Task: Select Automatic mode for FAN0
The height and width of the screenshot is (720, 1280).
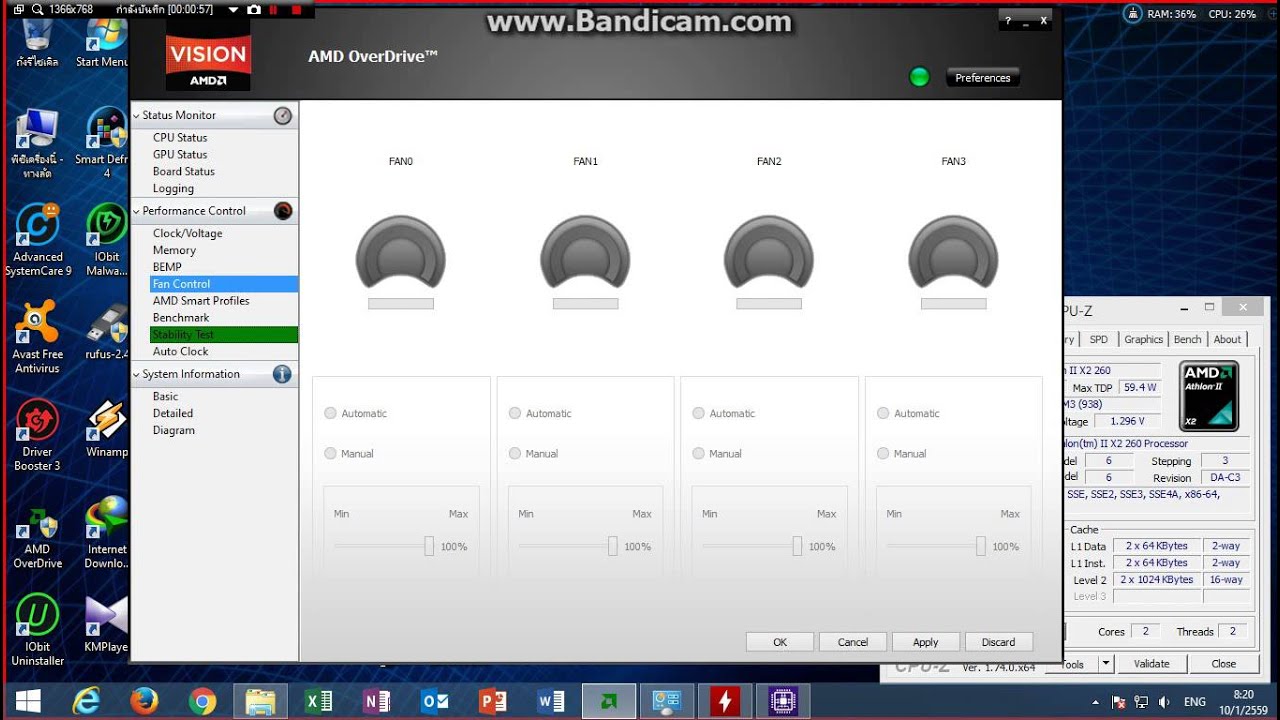Action: click(331, 413)
